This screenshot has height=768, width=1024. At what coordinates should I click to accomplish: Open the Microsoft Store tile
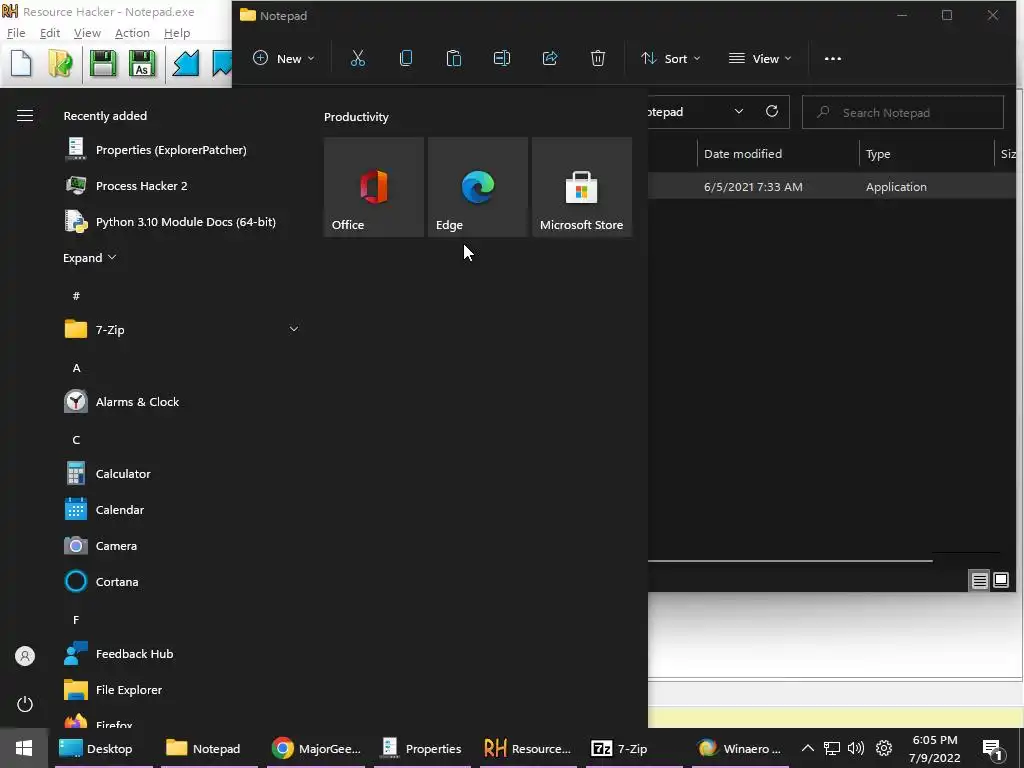click(582, 187)
